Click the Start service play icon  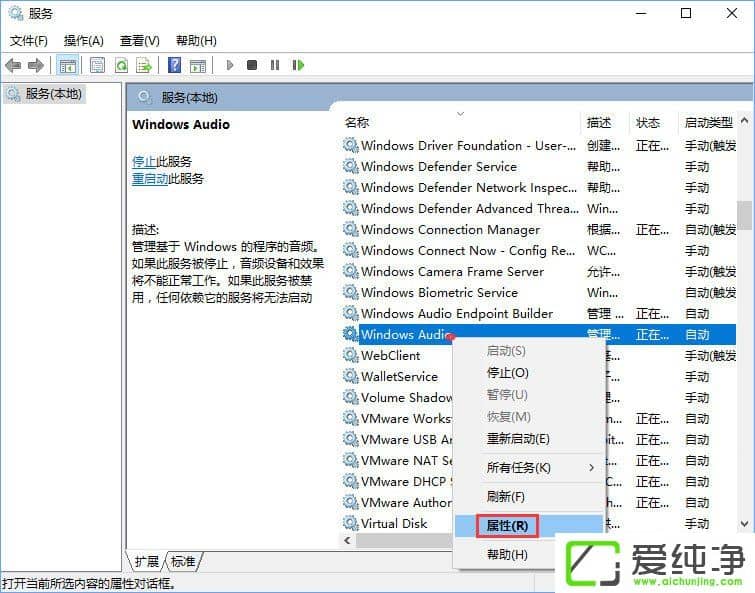[x=230, y=64]
